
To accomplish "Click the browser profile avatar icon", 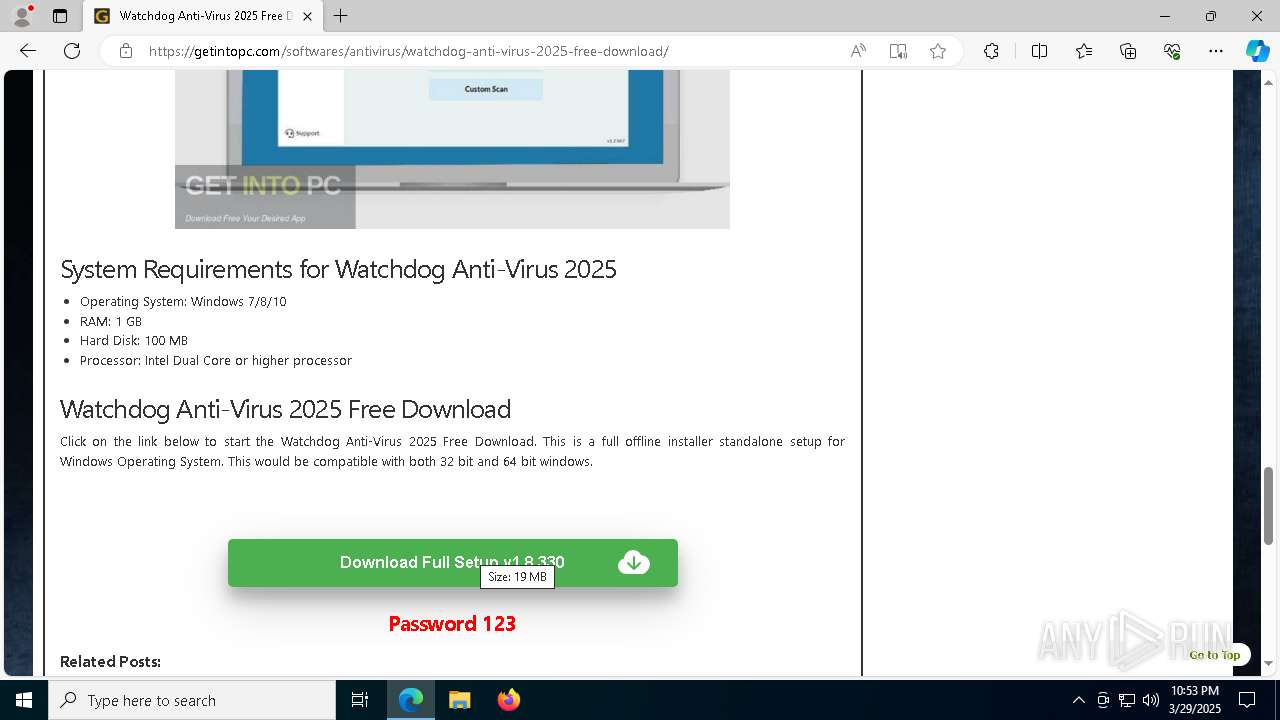I will pos(22,16).
